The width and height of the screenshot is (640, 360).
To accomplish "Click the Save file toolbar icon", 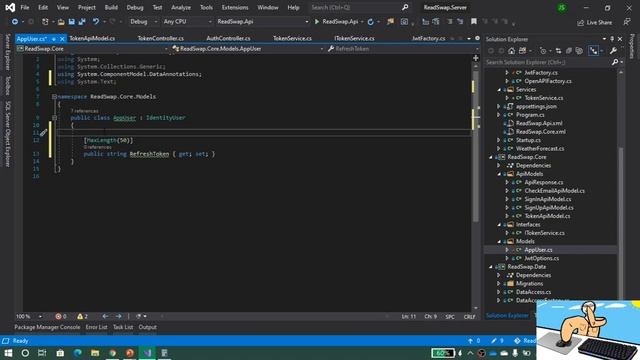I will 71,22.
